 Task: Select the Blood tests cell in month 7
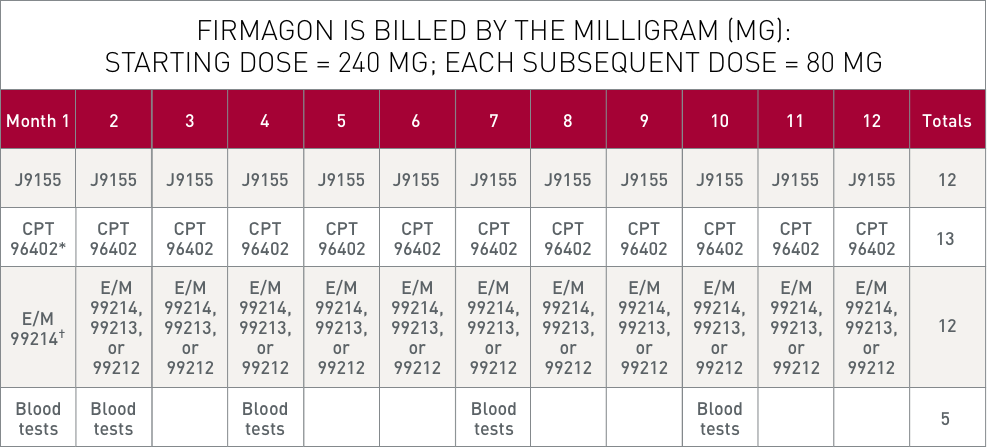493,418
